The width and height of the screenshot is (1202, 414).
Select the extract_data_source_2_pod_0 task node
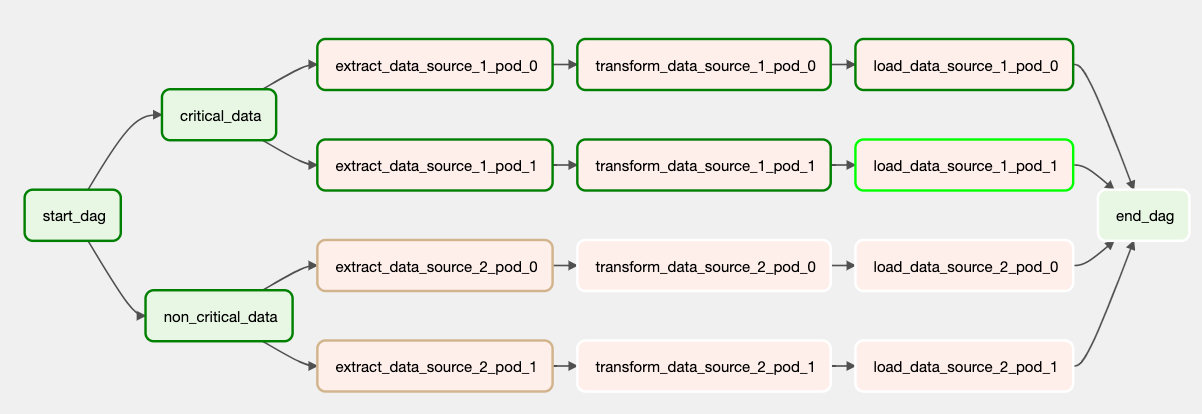click(x=435, y=266)
